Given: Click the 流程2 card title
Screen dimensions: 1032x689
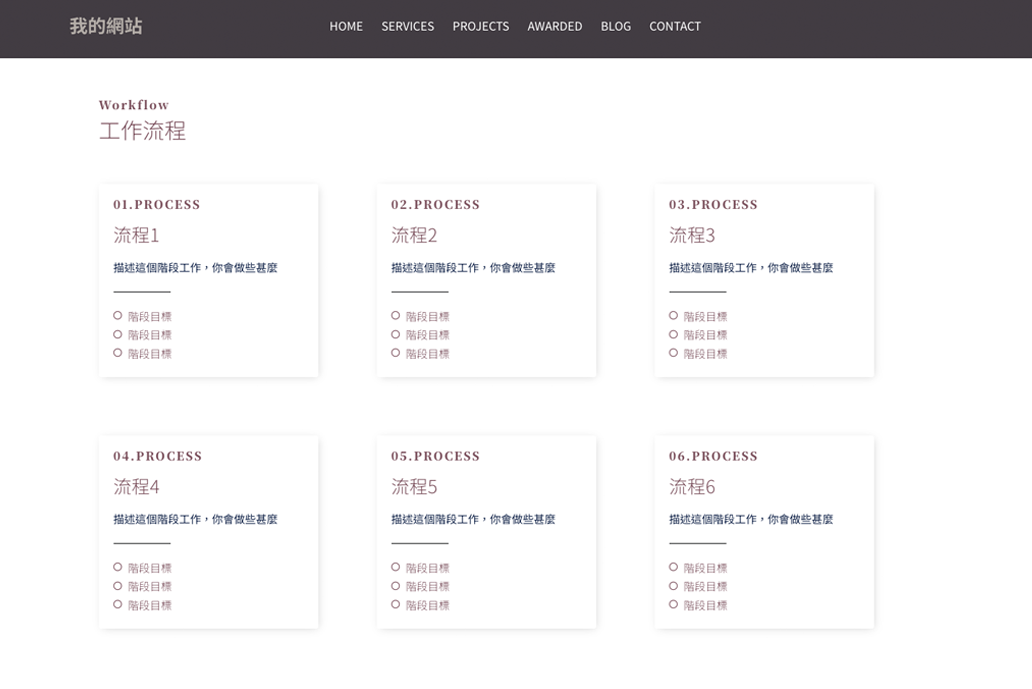Looking at the screenshot, I should [414, 235].
